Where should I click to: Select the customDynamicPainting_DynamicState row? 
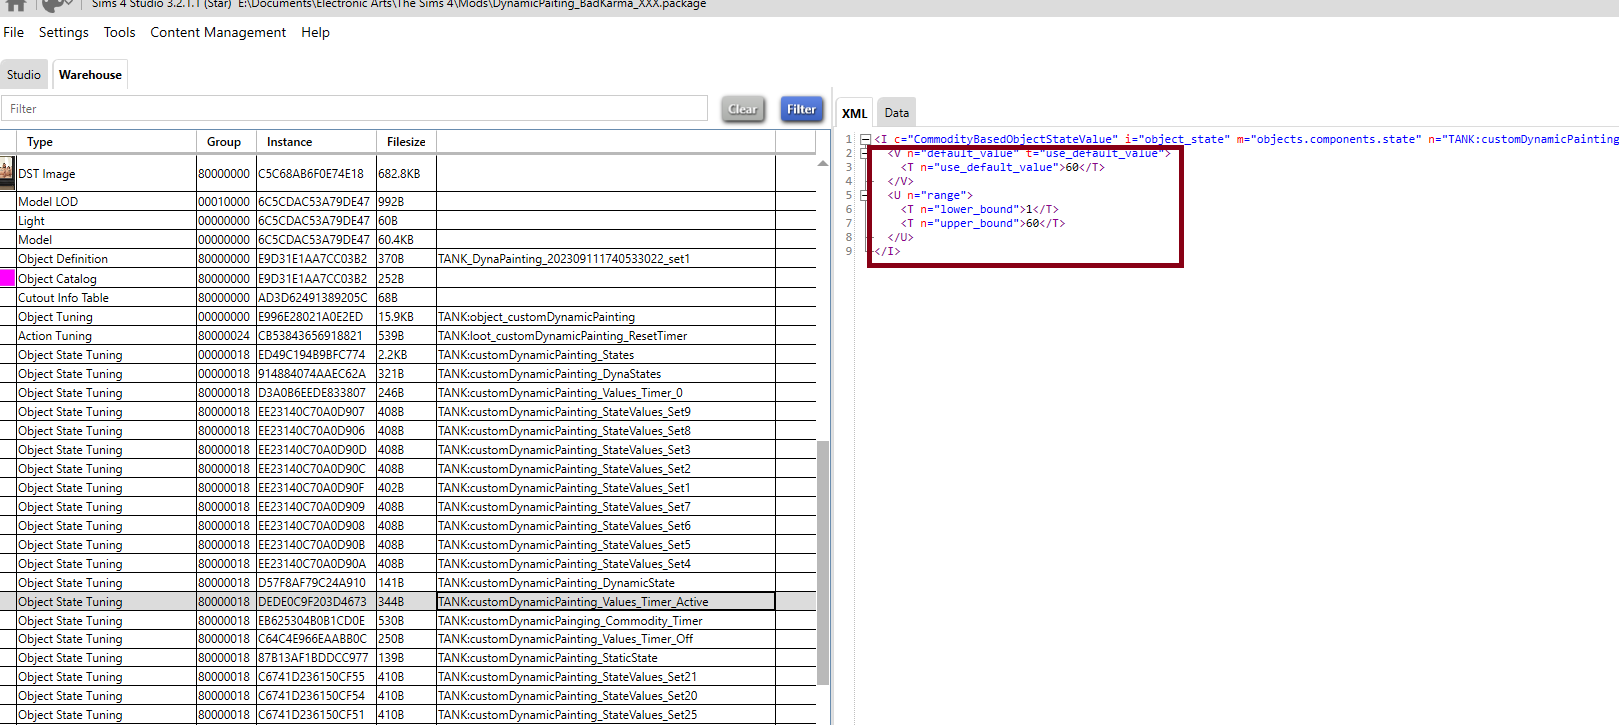click(408, 582)
